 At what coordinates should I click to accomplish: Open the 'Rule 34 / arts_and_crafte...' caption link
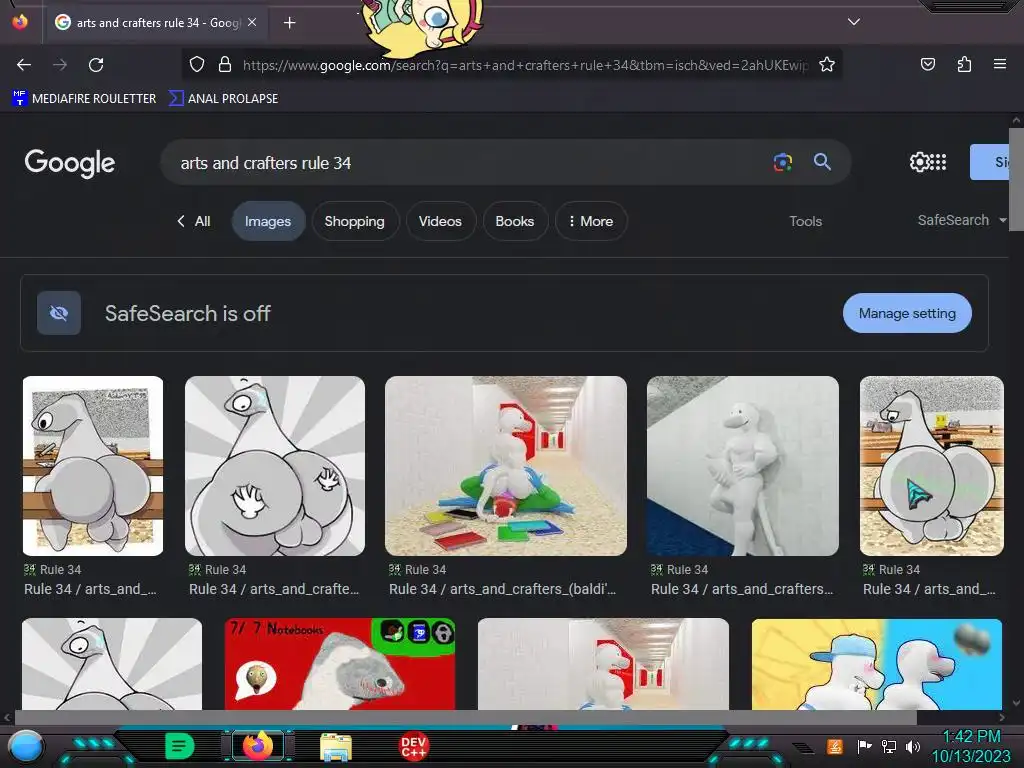[274, 589]
